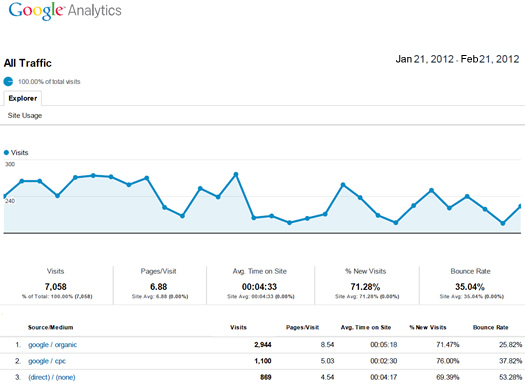
Task: Sort table by Visits column header
Action: 238,327
